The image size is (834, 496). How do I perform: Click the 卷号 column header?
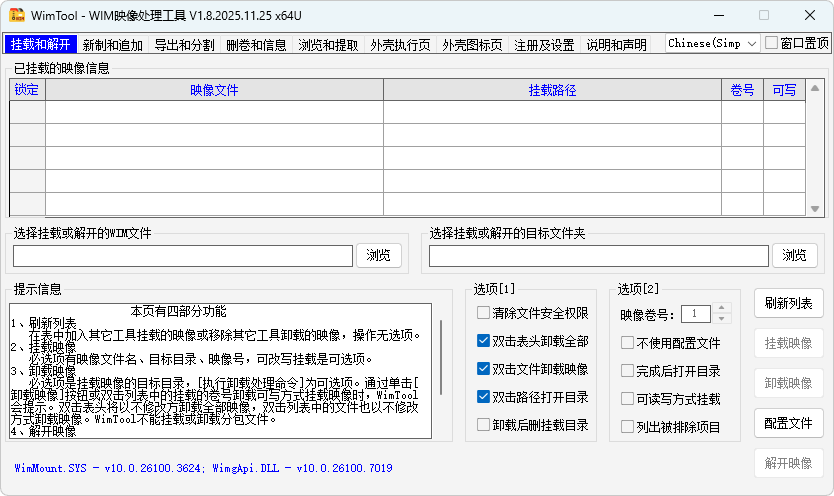pos(743,90)
